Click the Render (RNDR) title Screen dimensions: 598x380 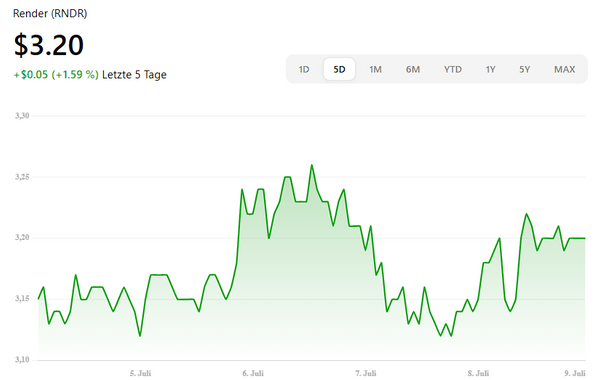tap(50, 14)
